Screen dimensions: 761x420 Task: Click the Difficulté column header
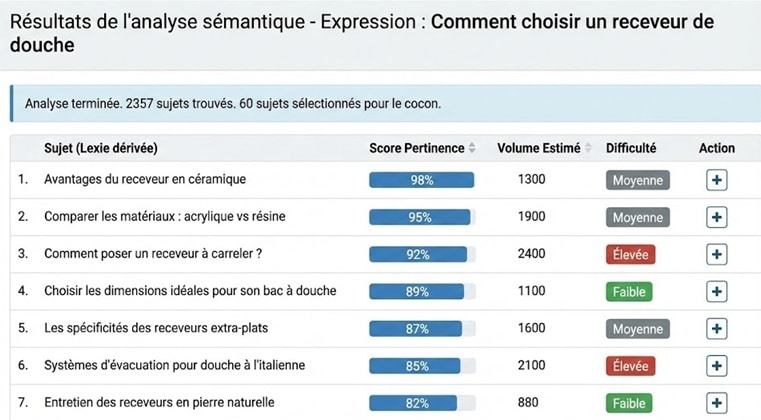click(x=631, y=148)
